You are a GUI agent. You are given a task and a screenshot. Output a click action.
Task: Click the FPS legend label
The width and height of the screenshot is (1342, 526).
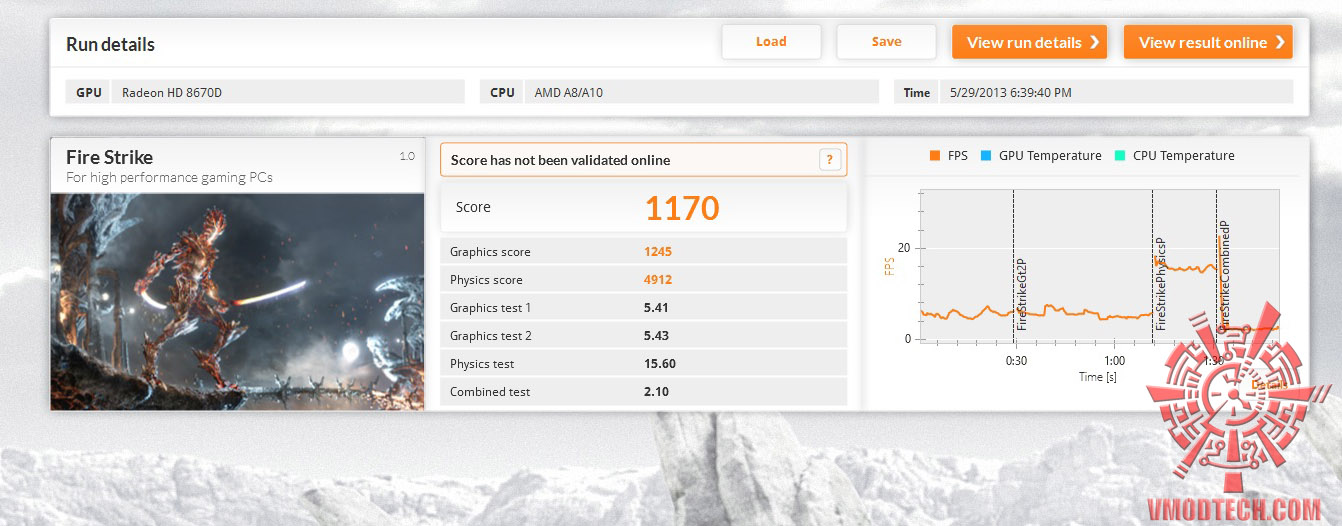pos(957,156)
